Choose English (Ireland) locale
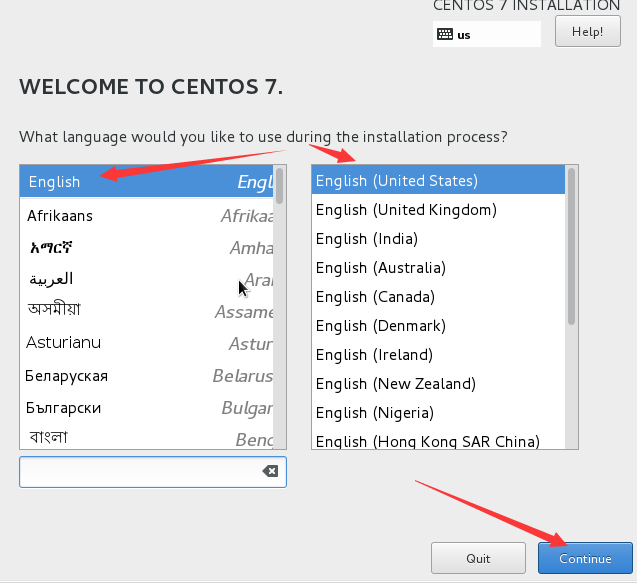 coord(438,355)
